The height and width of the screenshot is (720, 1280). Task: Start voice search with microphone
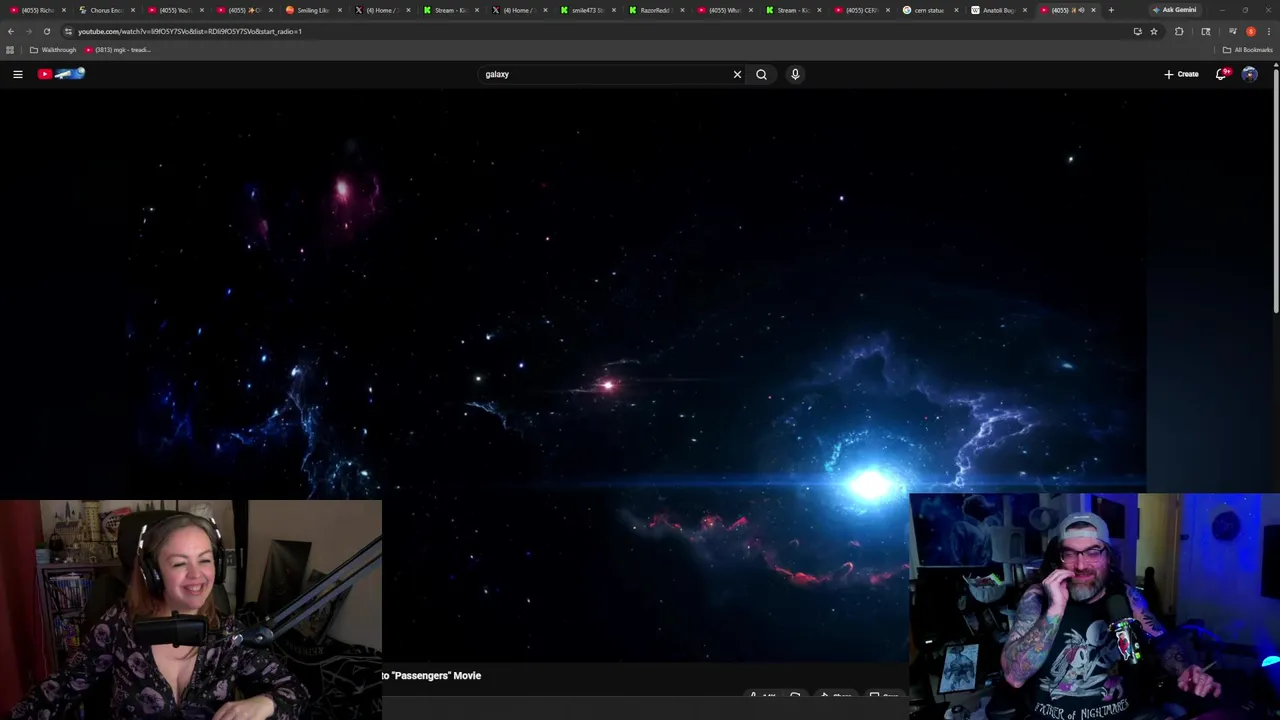click(x=795, y=74)
